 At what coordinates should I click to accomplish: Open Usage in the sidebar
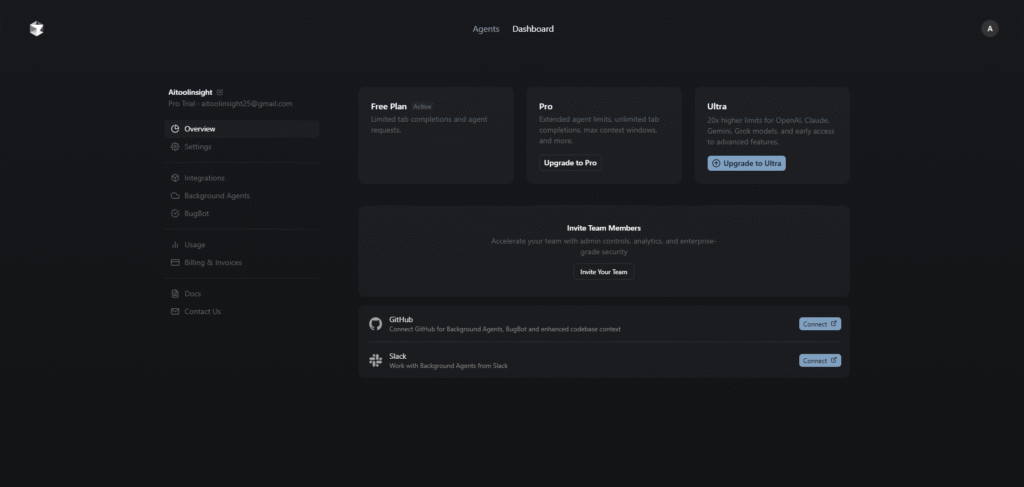[x=242, y=245]
